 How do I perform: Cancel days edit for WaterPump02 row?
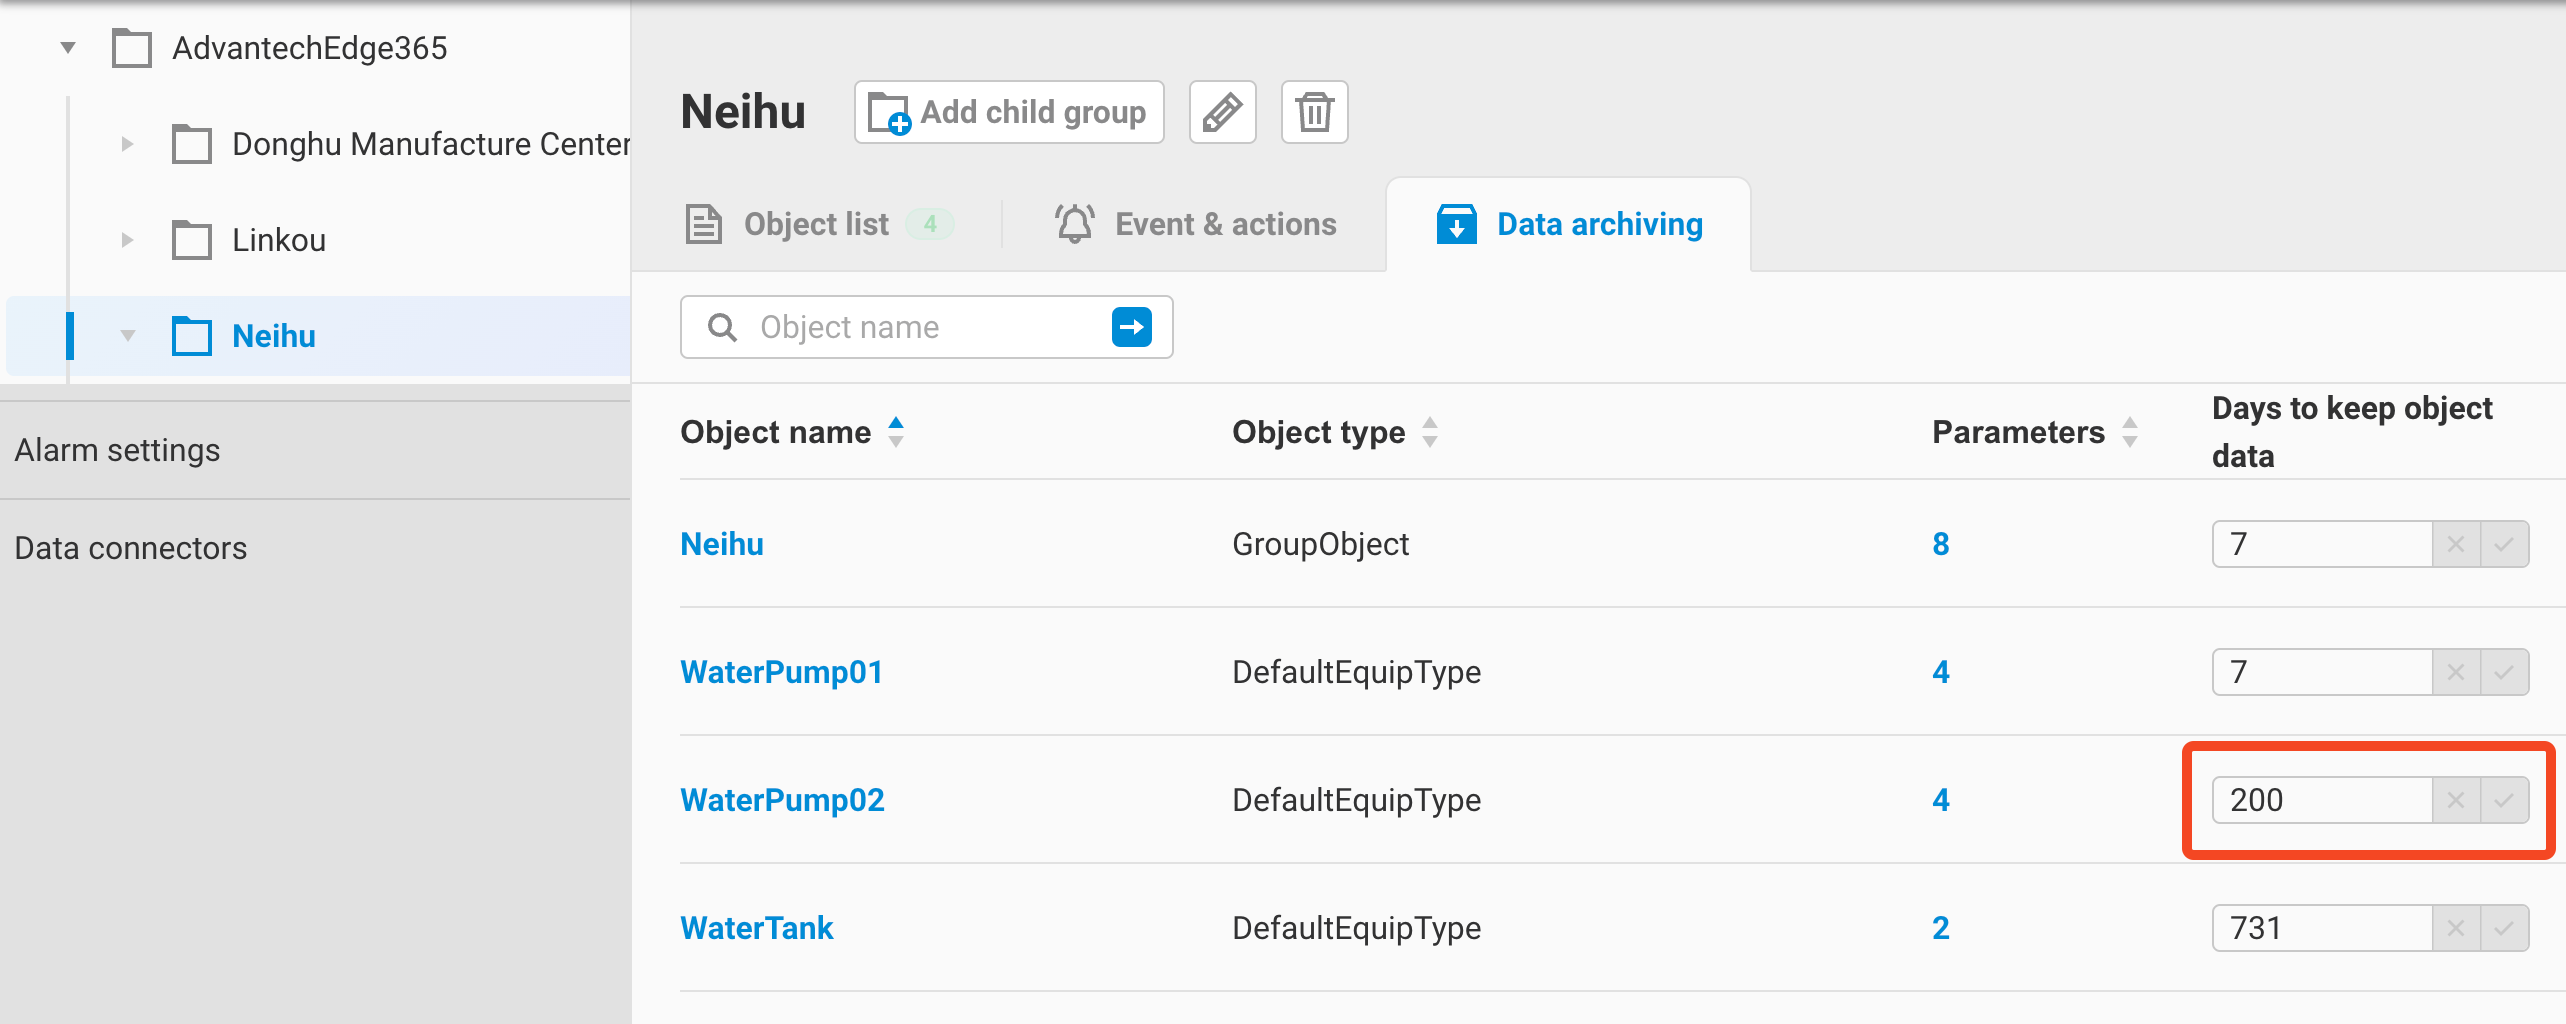[2456, 800]
